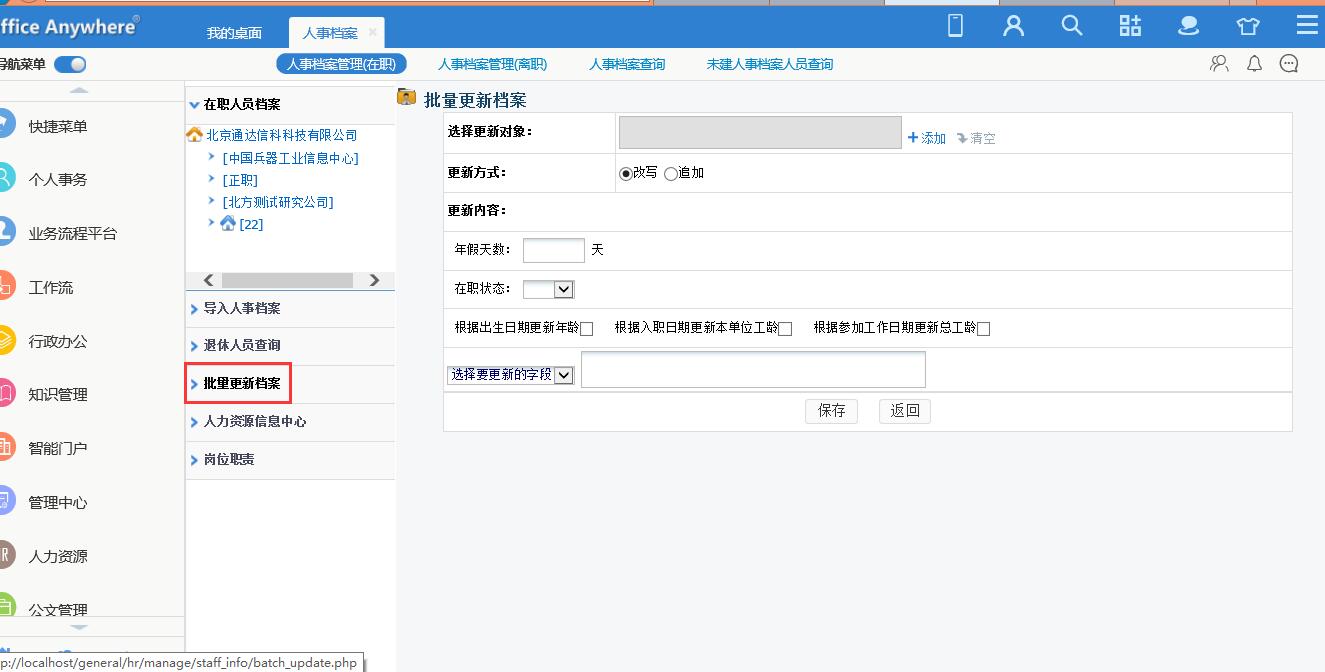This screenshot has width=1325, height=672.
Task: Open the app grid icon in header
Action: [1130, 26]
